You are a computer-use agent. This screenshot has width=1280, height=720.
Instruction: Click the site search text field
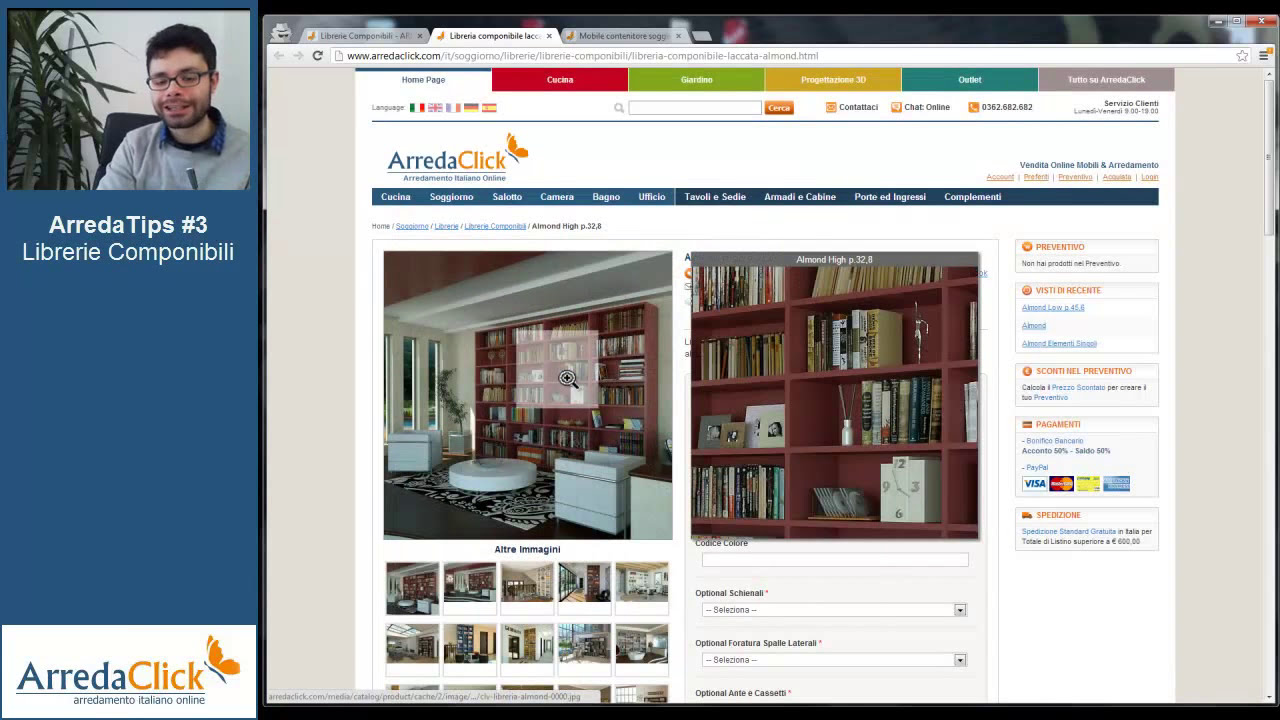695,108
